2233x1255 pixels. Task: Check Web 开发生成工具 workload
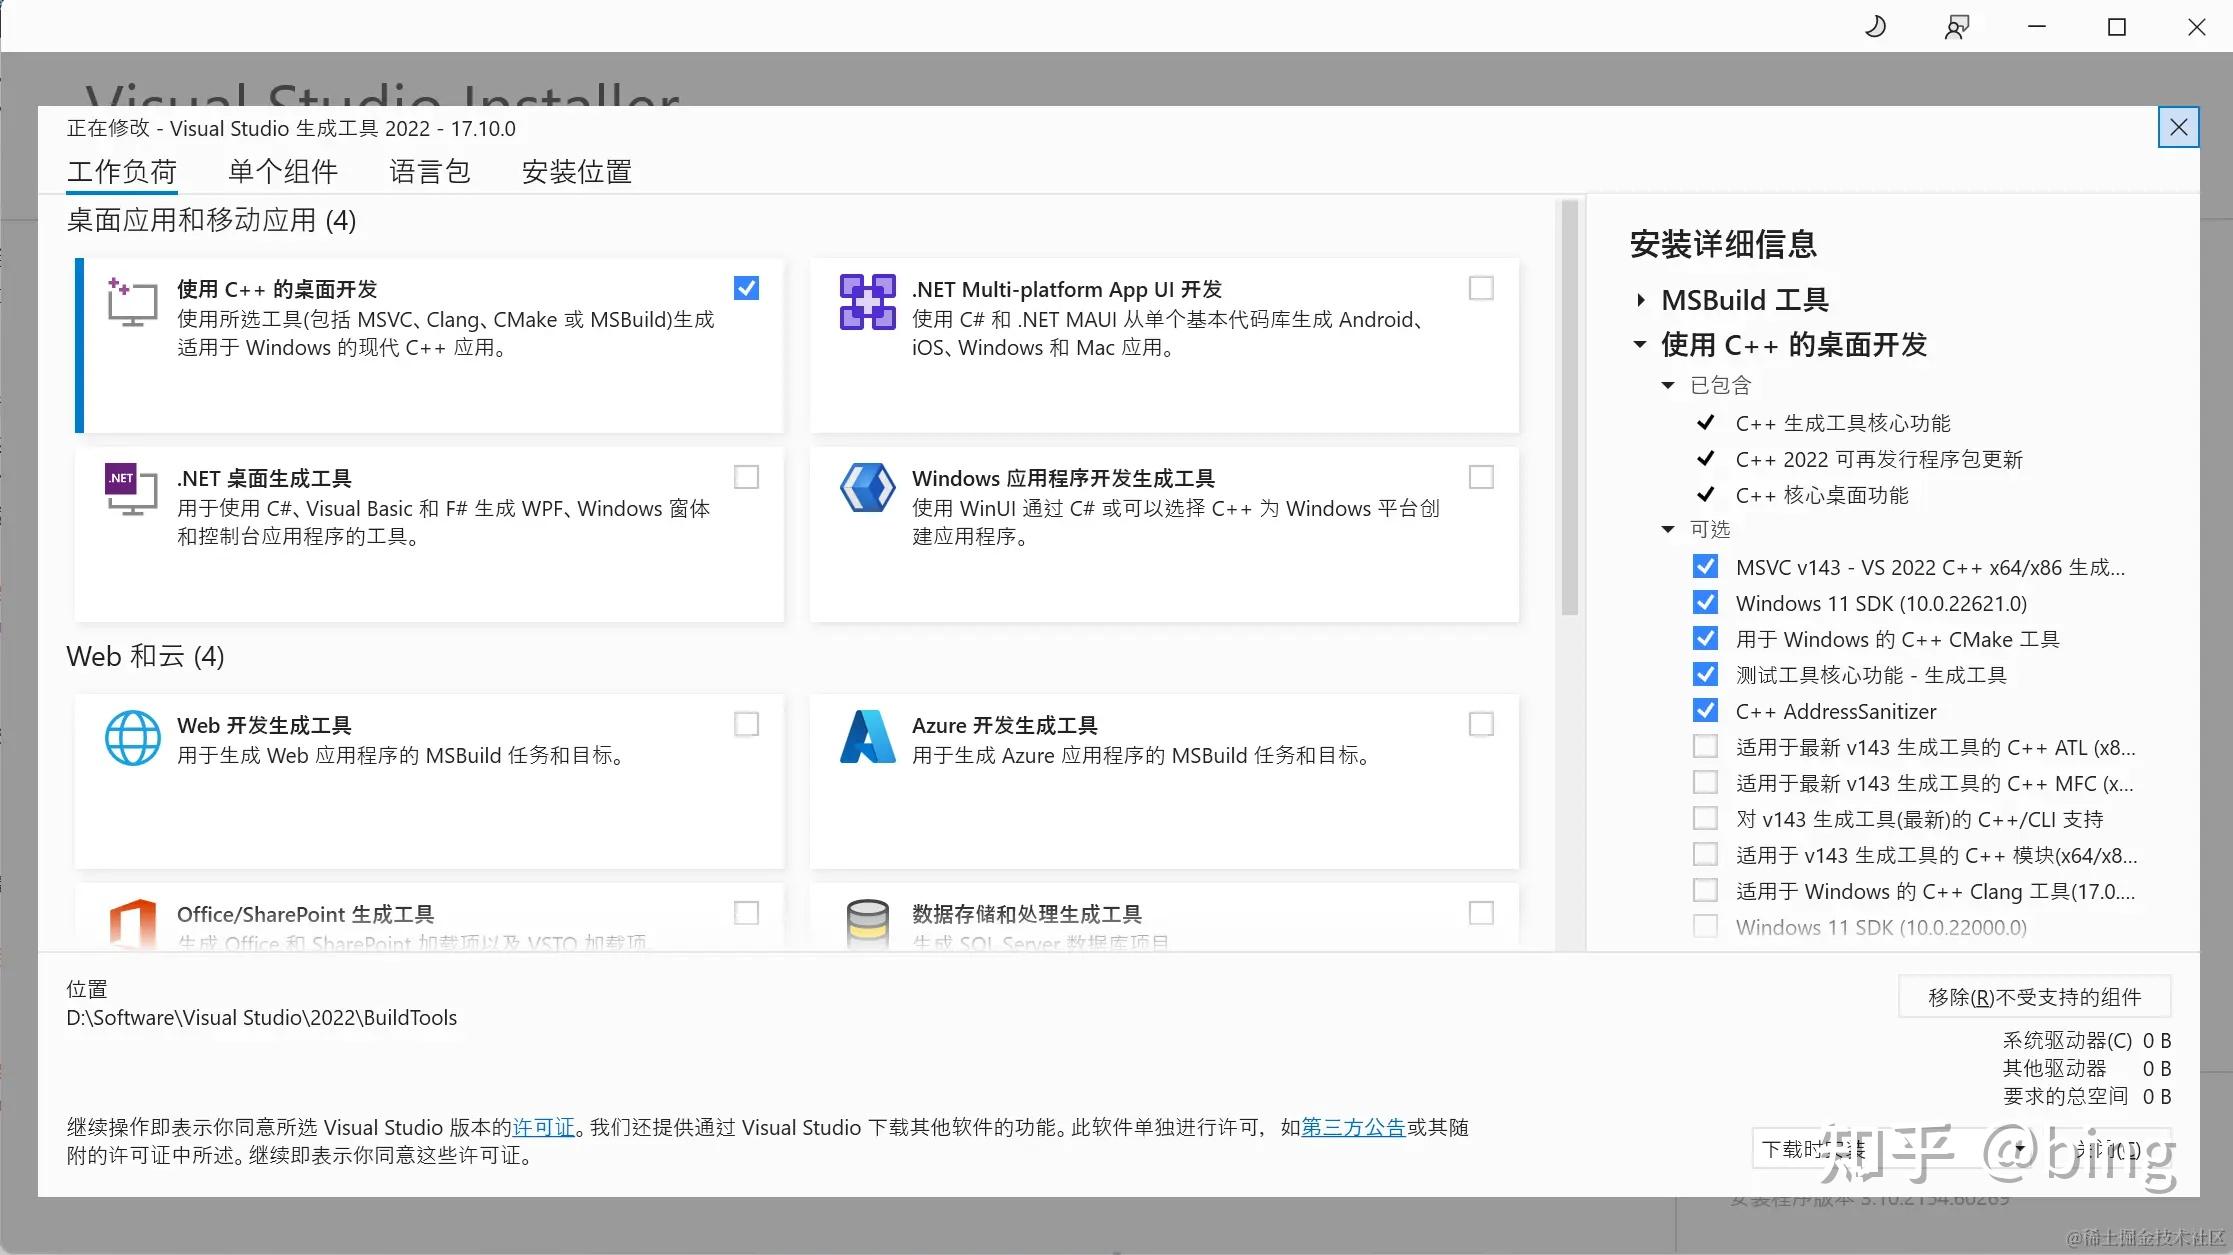(x=746, y=724)
